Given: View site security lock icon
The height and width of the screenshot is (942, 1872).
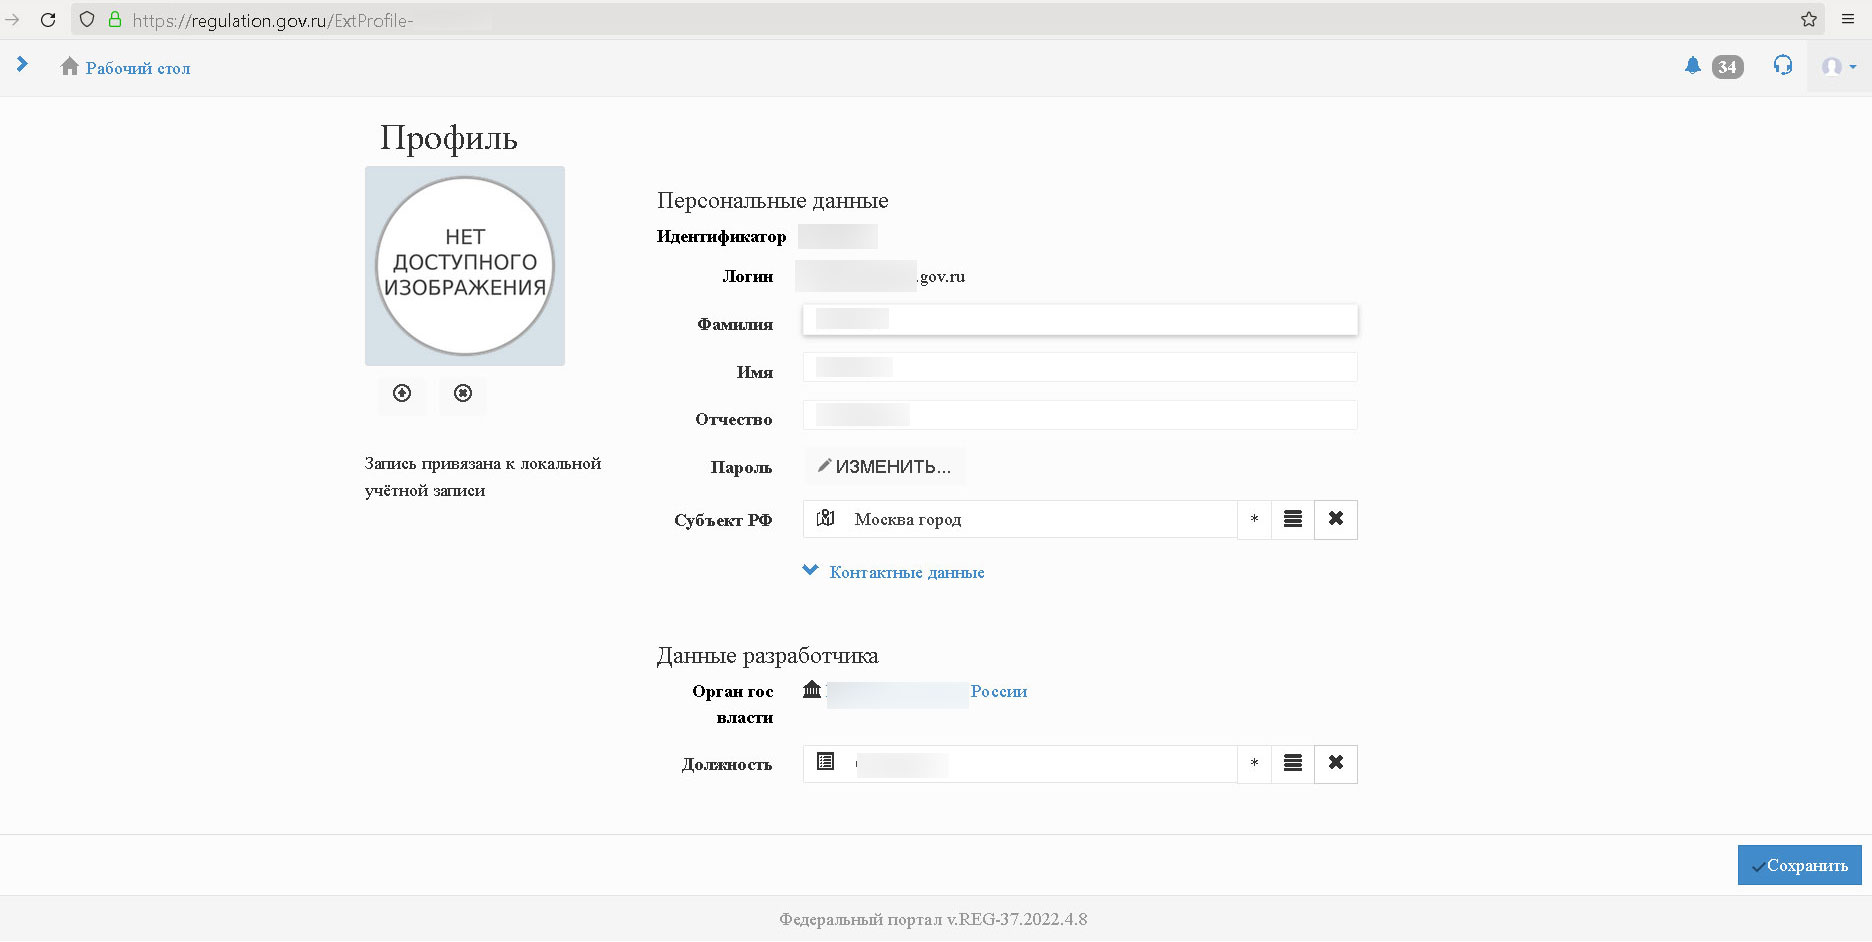Looking at the screenshot, I should [x=115, y=19].
